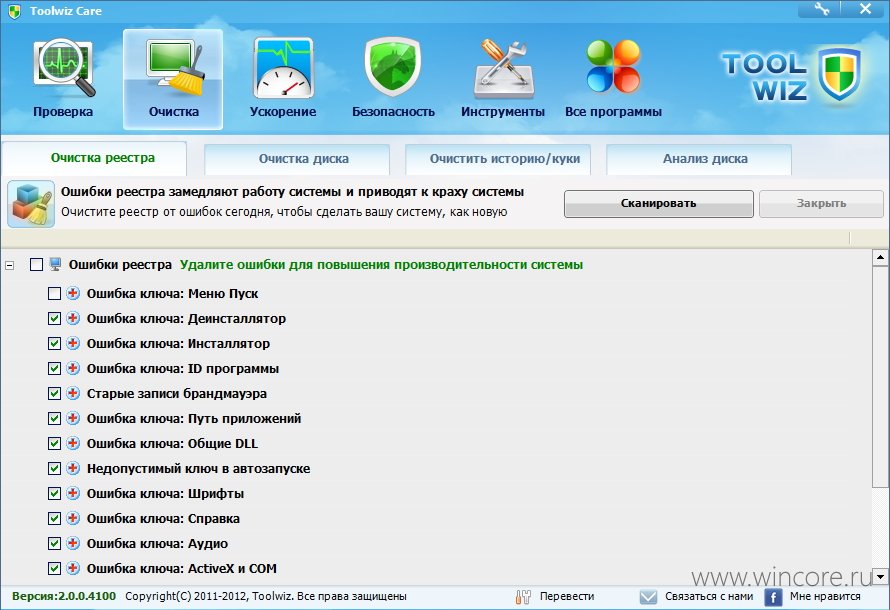Click scrollbar down arrow in registry list
Screen dimensions: 890x610
(x=880, y=577)
